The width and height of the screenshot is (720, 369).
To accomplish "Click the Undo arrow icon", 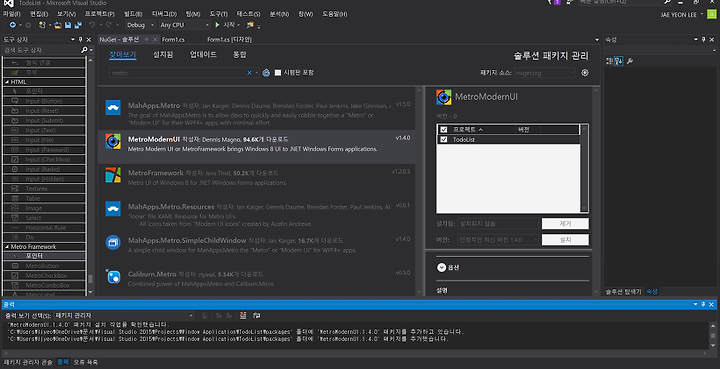I will (x=92, y=25).
